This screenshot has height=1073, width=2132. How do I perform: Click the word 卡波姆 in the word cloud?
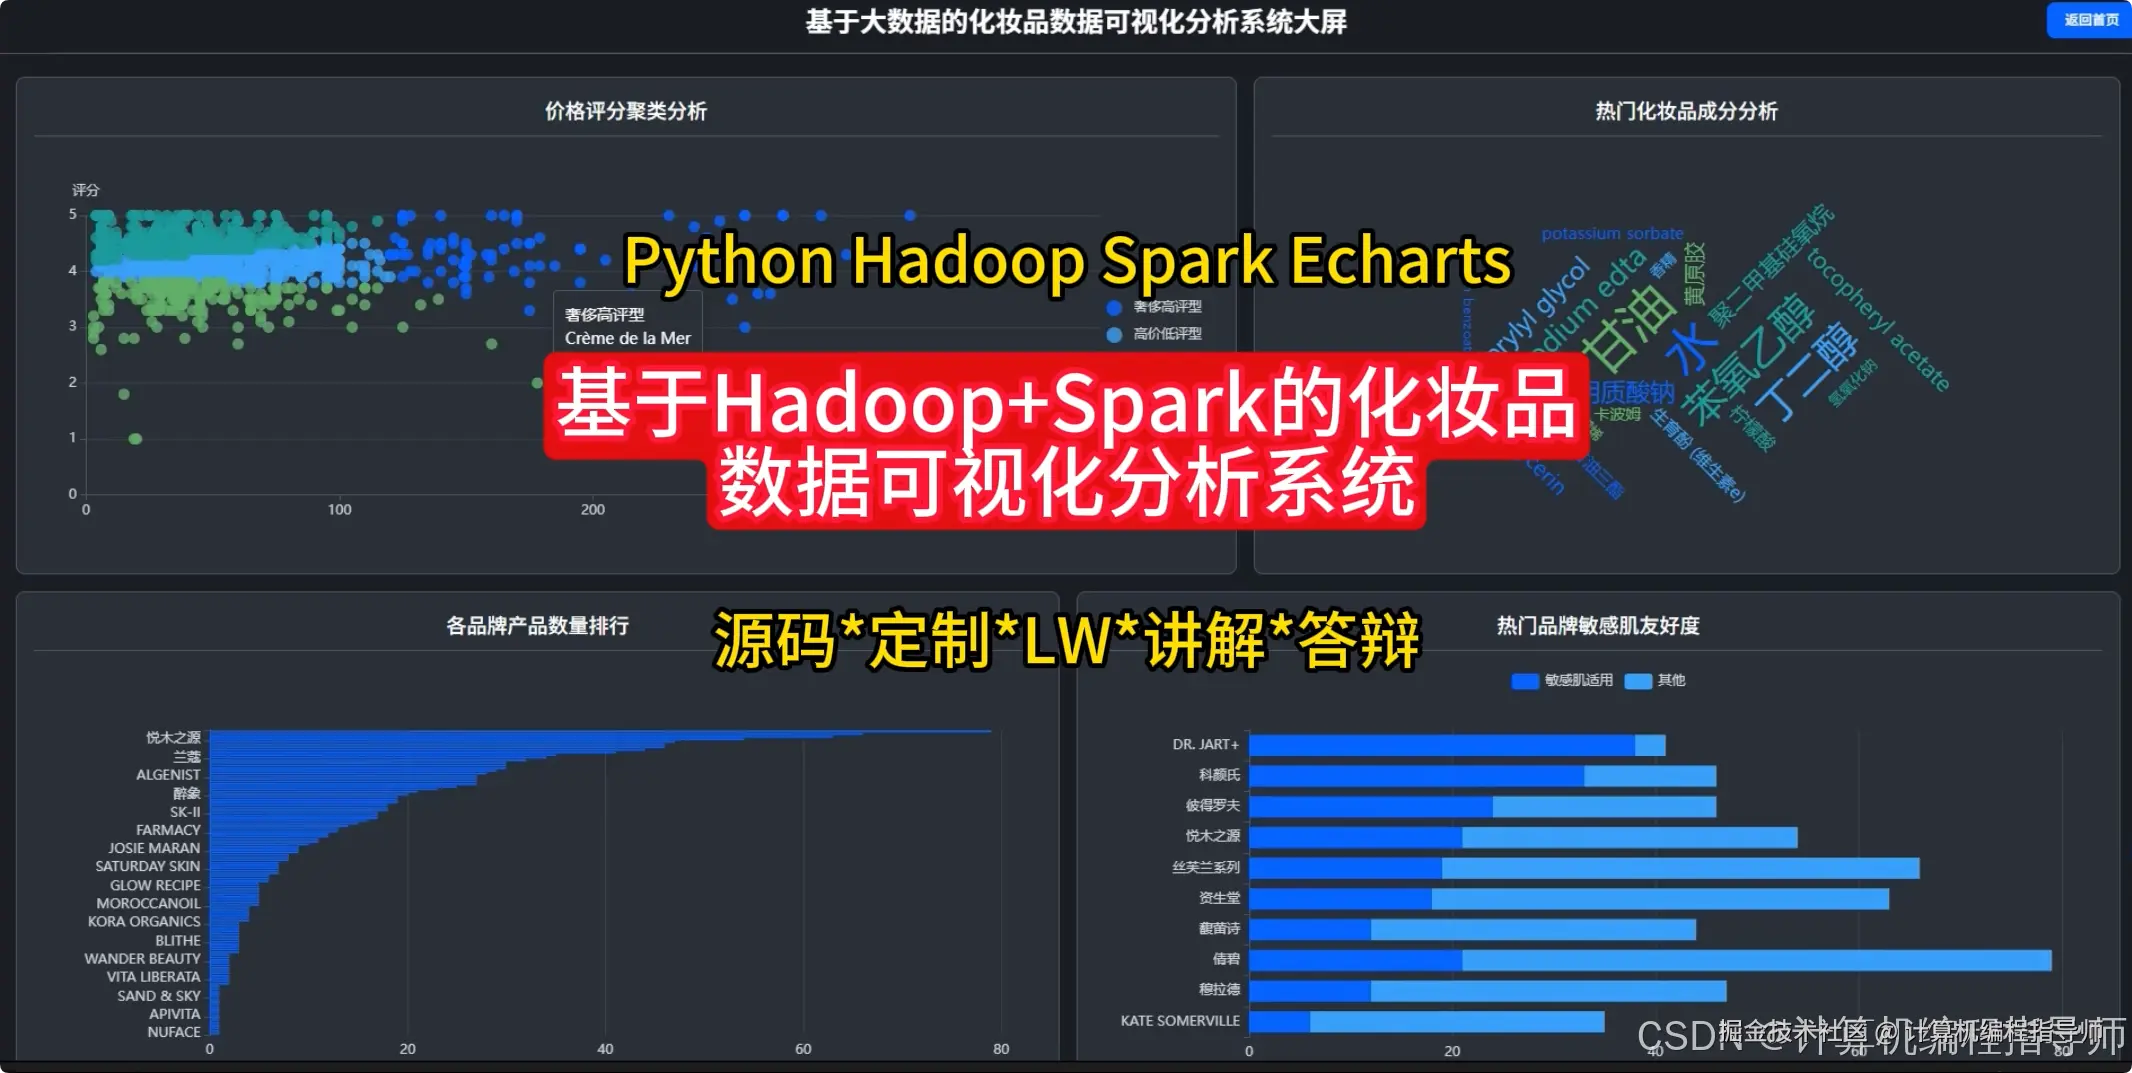point(1617,414)
